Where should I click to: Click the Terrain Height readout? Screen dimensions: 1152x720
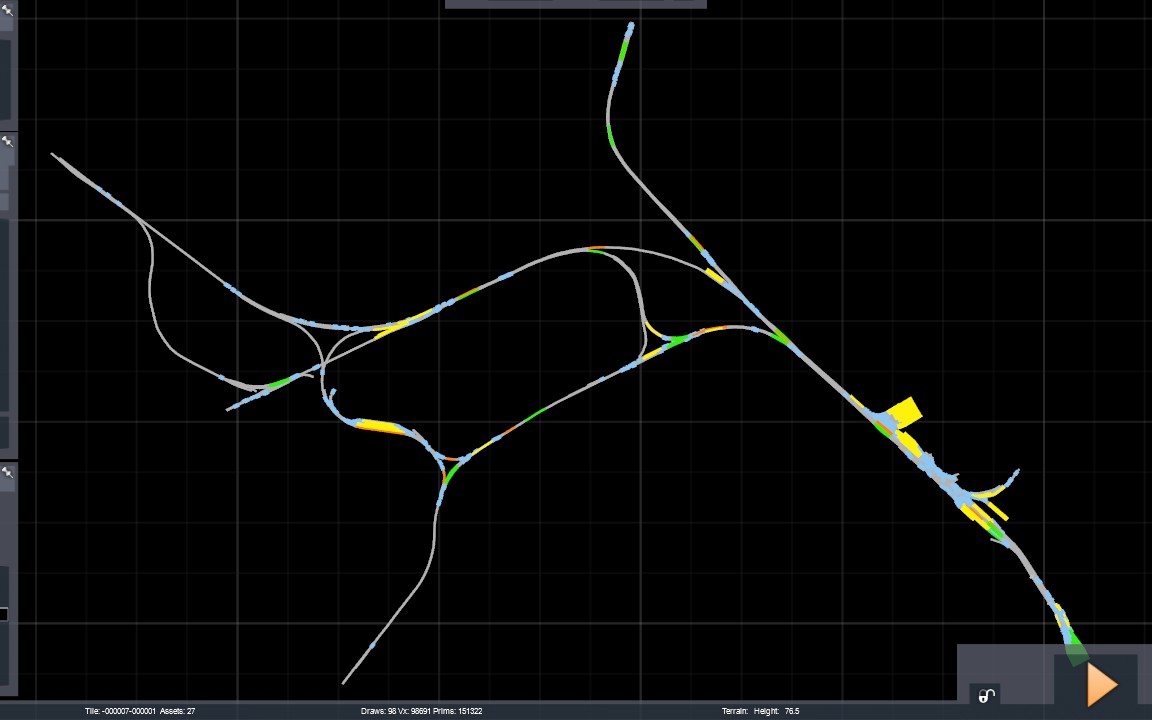(760, 711)
